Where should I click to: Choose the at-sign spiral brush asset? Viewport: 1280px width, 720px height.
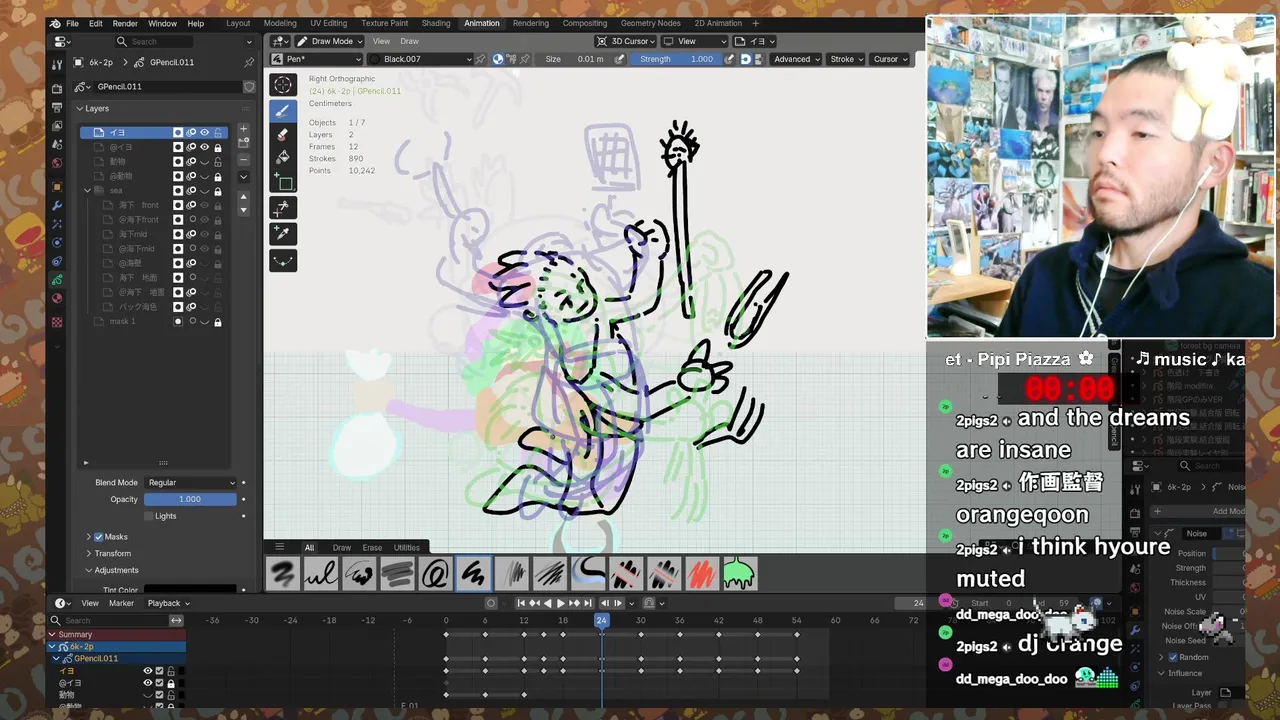(435, 574)
